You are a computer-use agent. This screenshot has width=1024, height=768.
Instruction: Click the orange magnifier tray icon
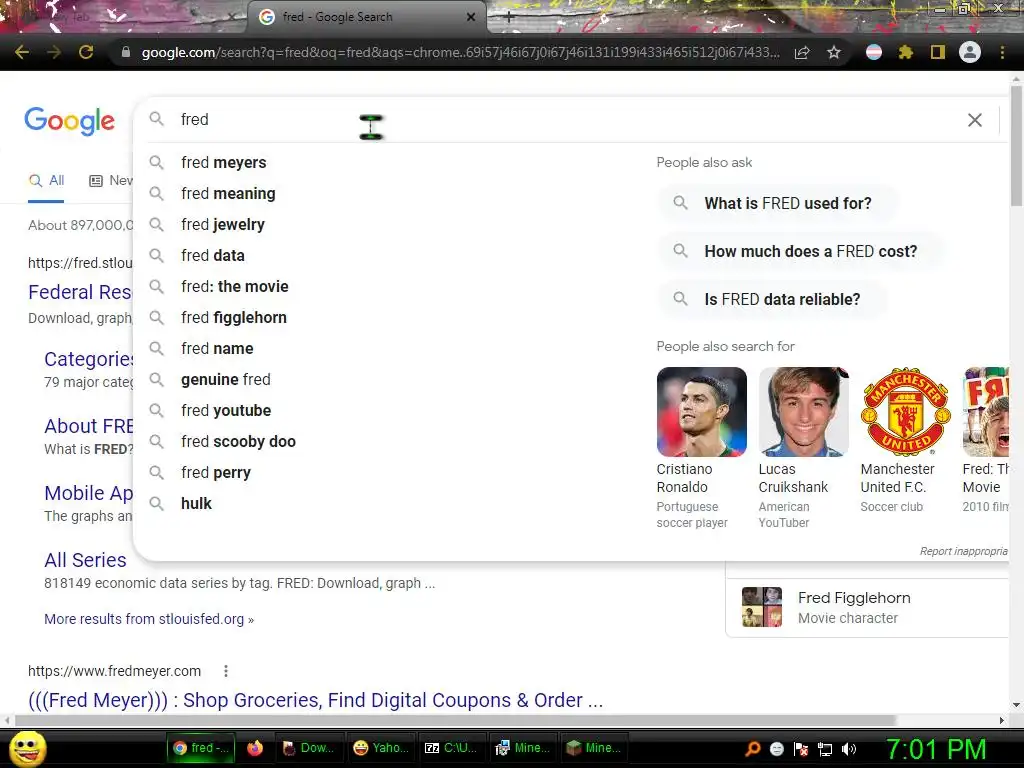click(753, 749)
